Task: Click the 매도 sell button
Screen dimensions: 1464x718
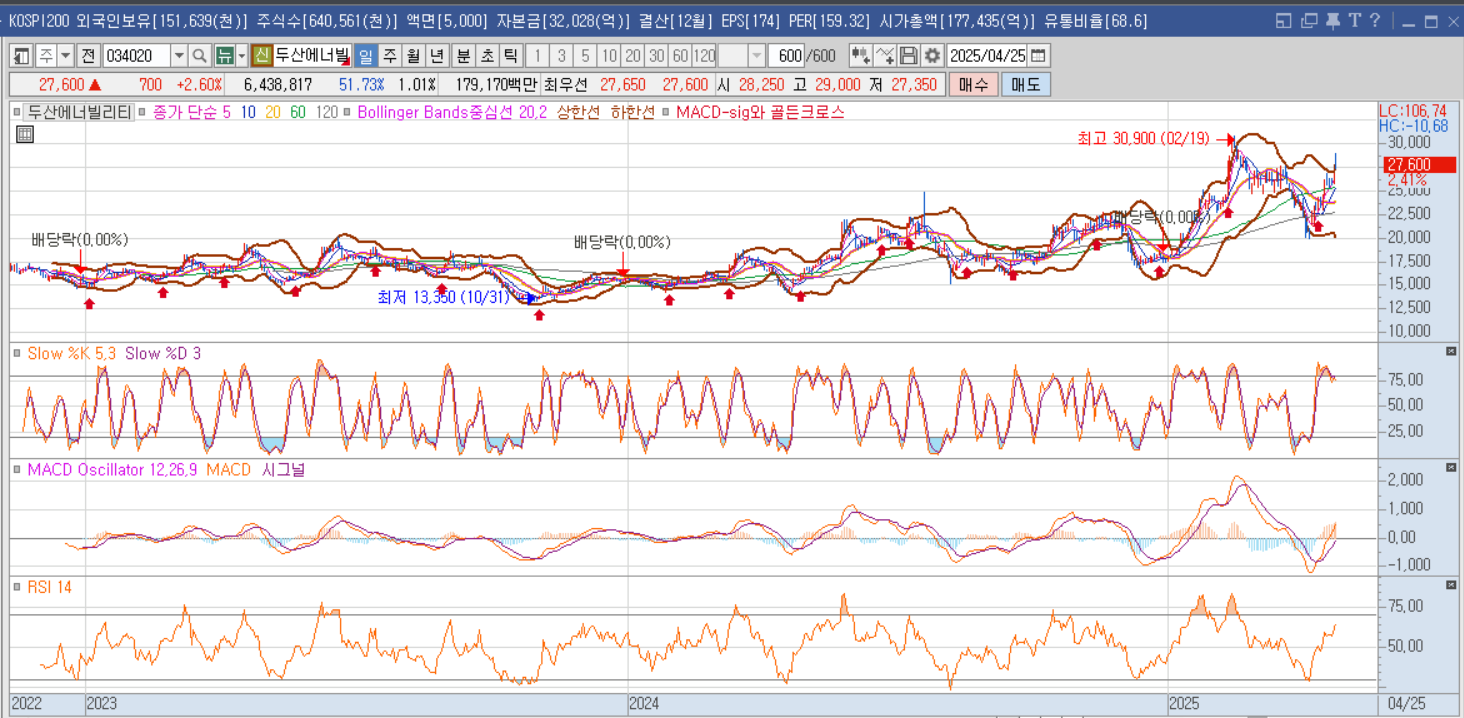Action: [1025, 85]
